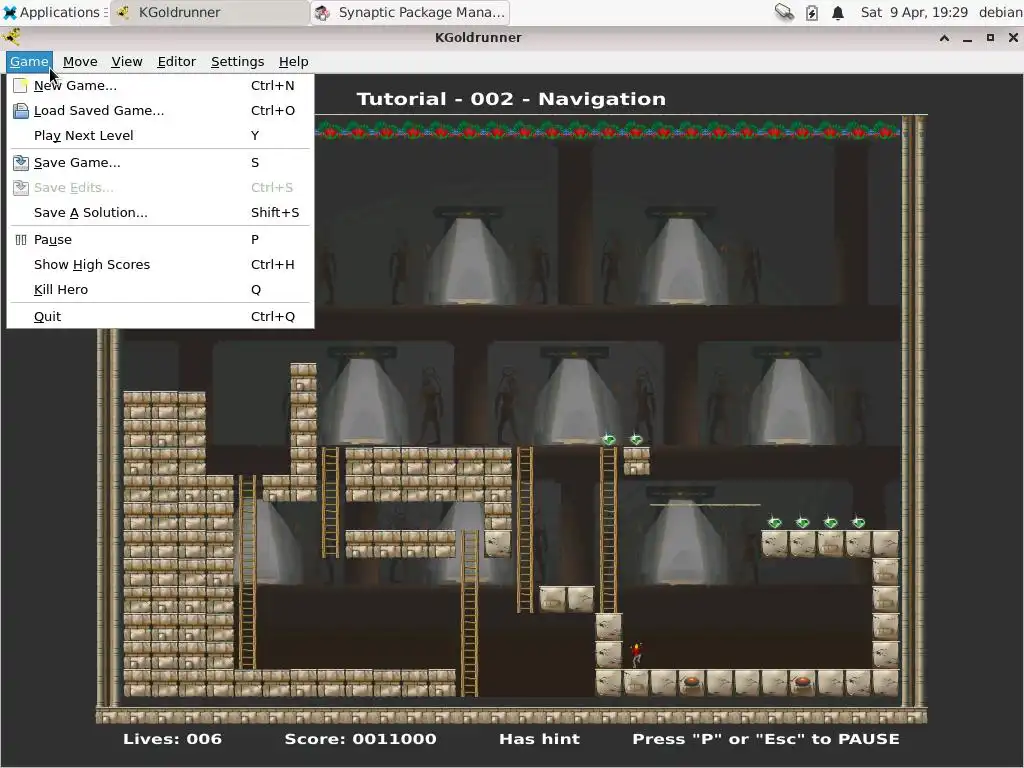Choose Kill Hero menu entry

[160, 289]
